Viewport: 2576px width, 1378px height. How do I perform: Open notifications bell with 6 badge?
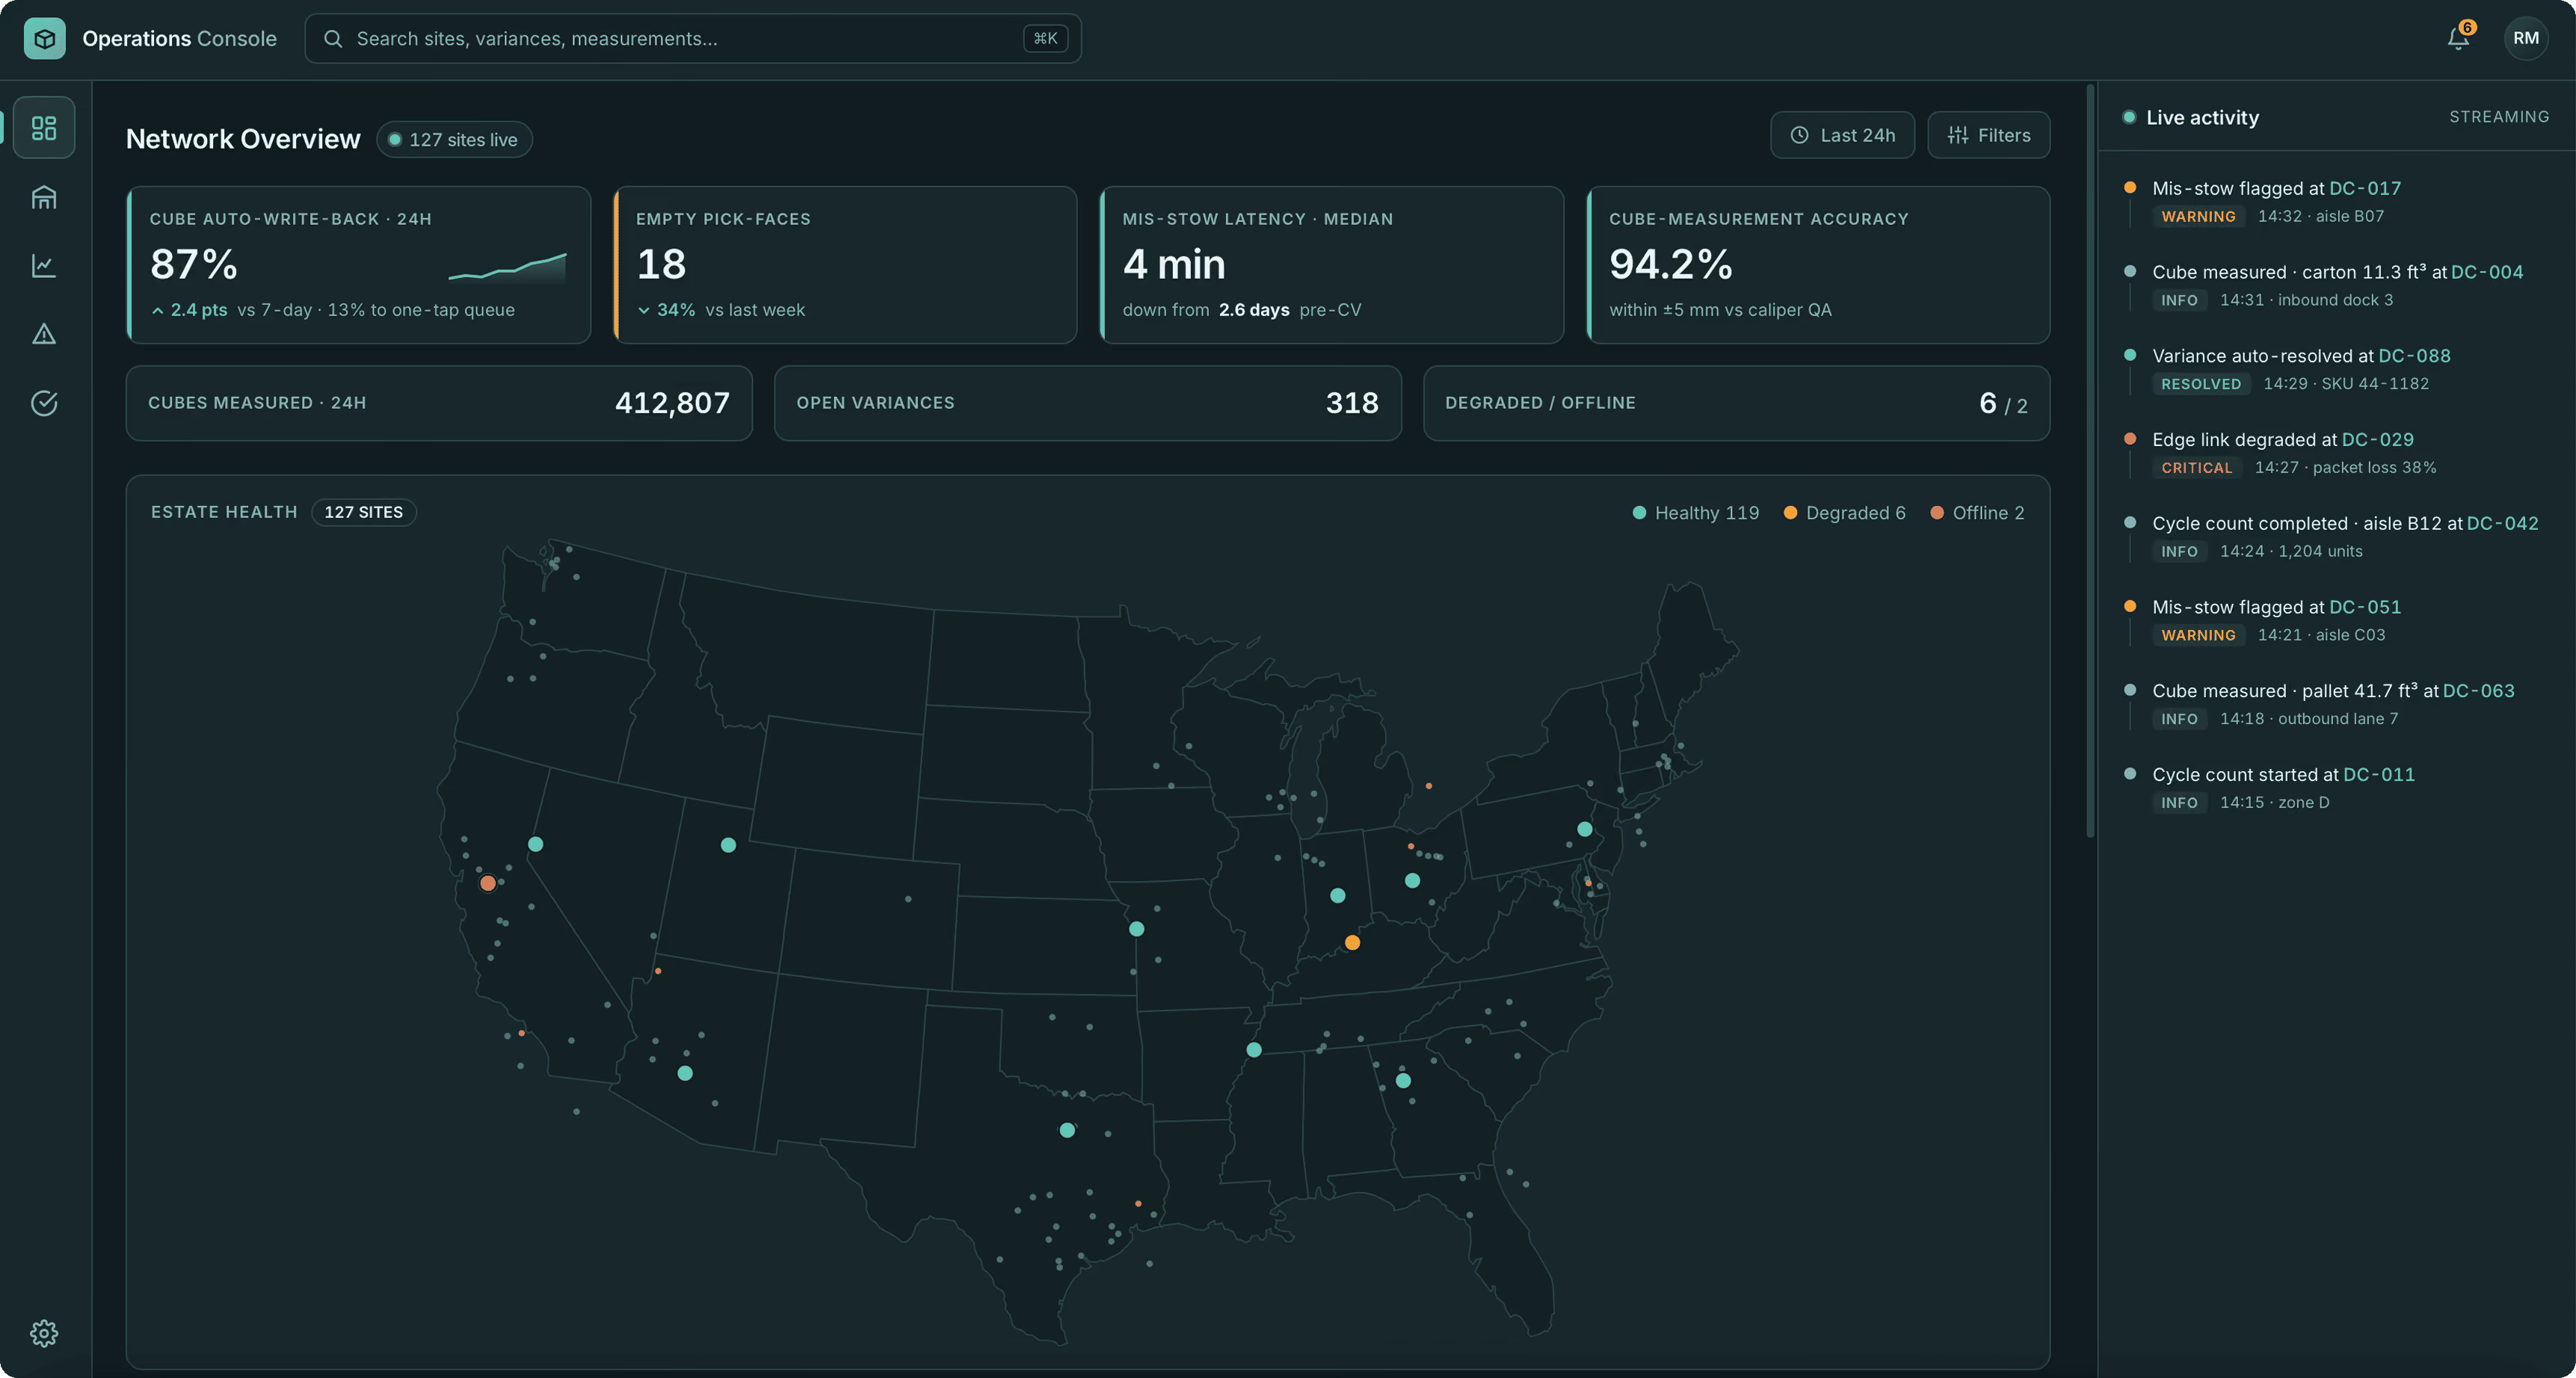click(2459, 37)
